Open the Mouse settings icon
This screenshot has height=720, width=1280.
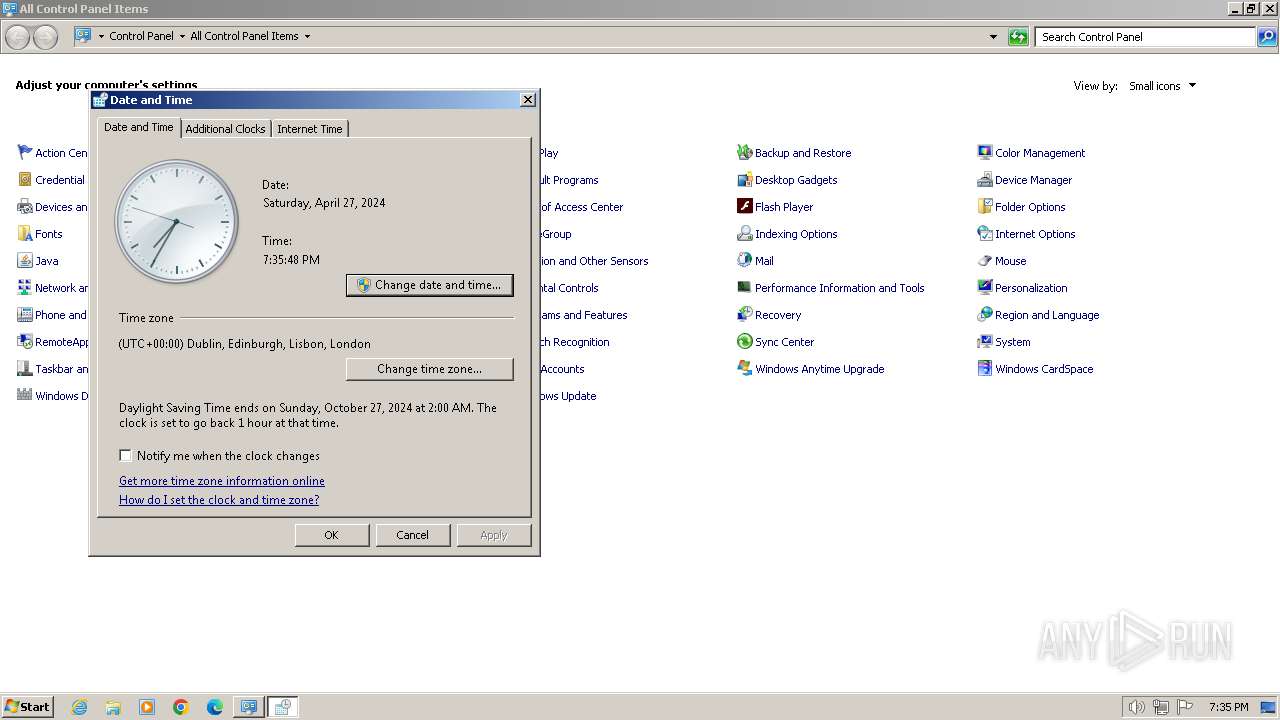pyautogui.click(x=985, y=261)
